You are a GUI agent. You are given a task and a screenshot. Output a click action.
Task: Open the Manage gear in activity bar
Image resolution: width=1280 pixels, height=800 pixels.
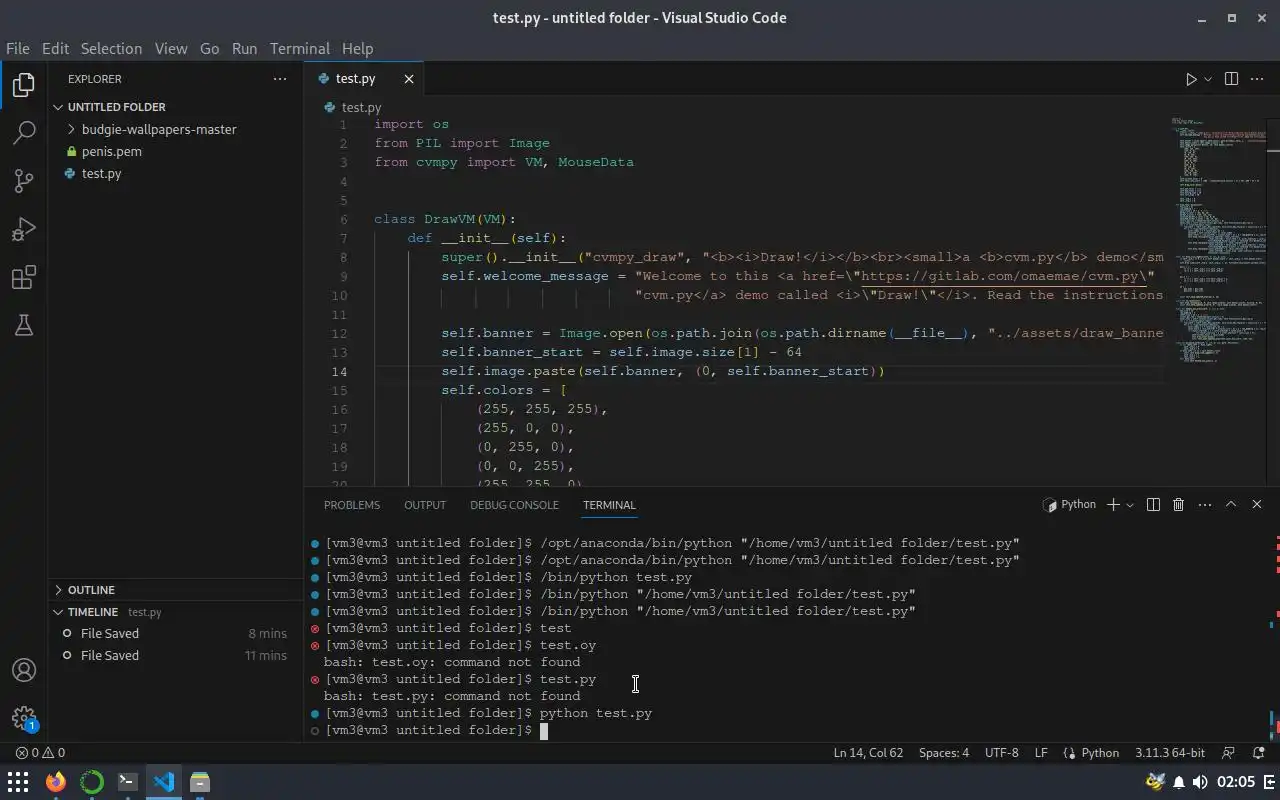click(24, 718)
